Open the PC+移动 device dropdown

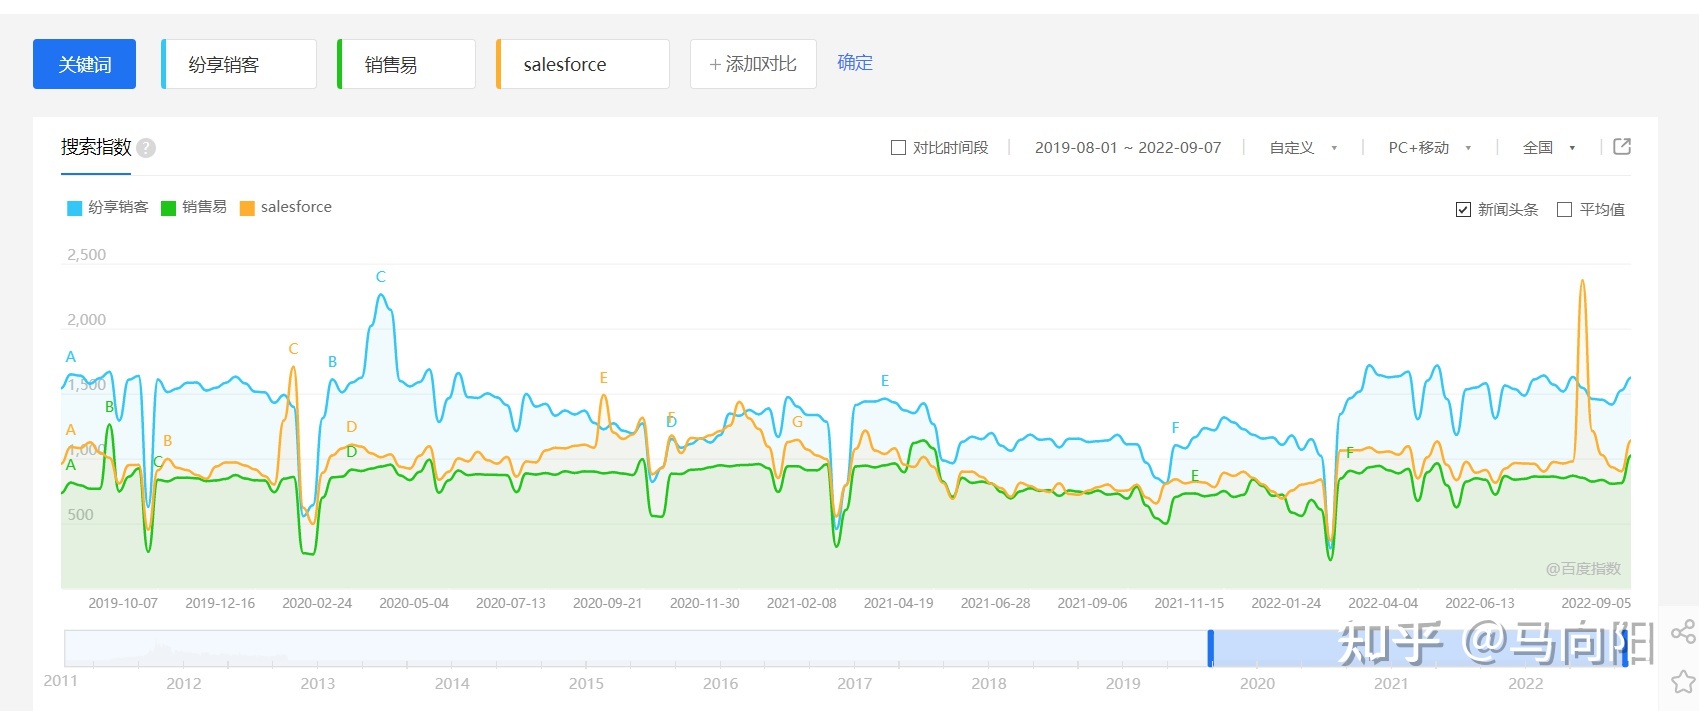[x=1429, y=148]
